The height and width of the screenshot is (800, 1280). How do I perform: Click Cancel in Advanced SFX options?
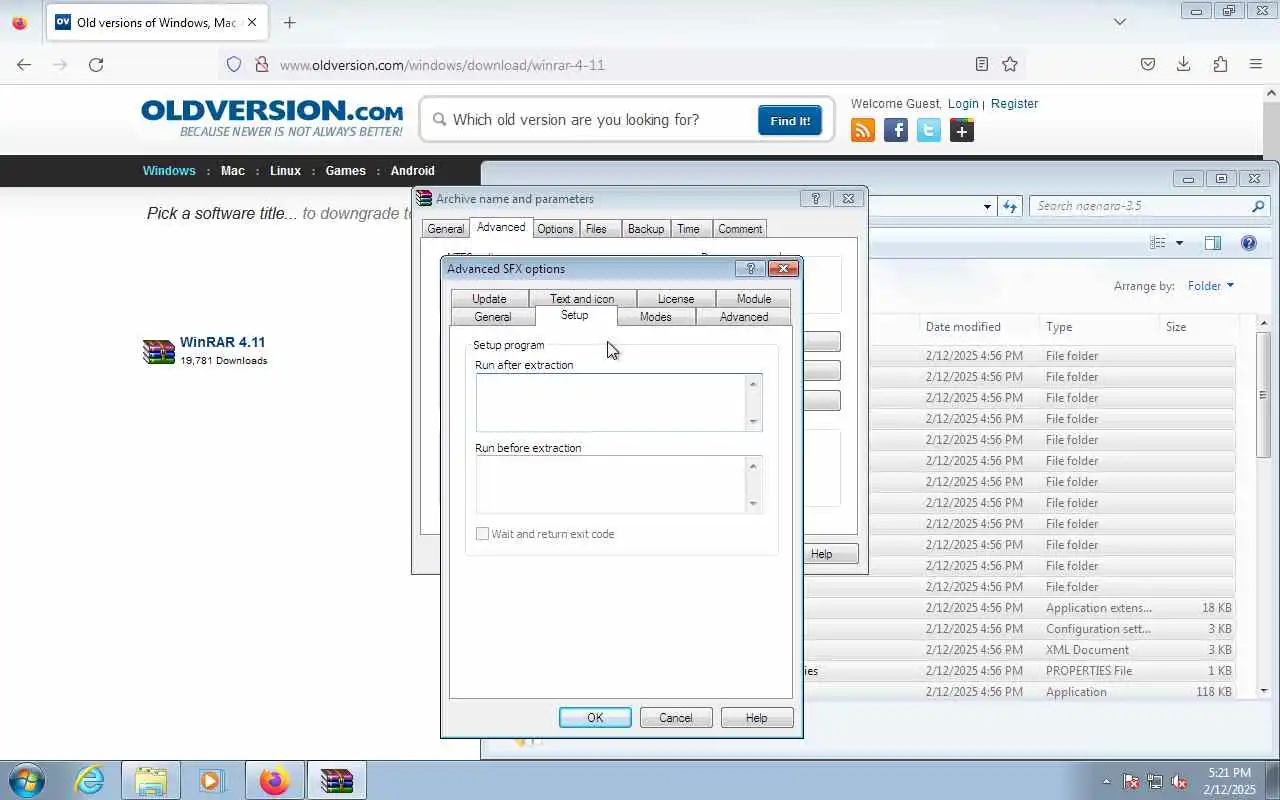676,718
